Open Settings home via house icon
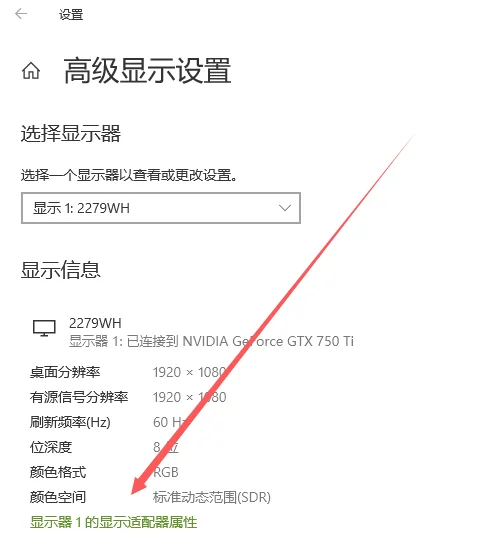The image size is (477, 540). click(31, 71)
